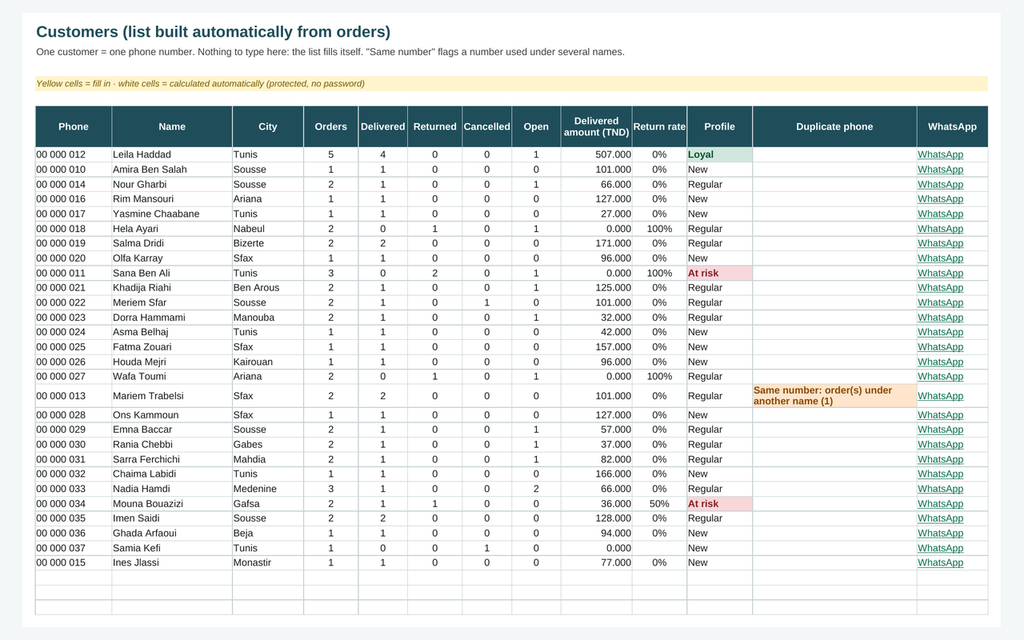This screenshot has width=1024, height=640.
Task: Select the city cell Manouba
Action: point(268,317)
